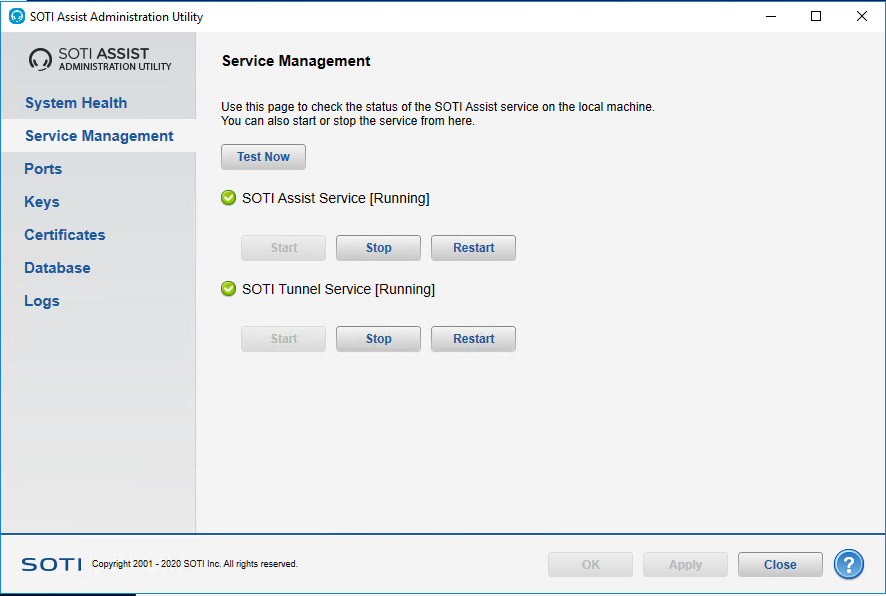Click the green status icon for SOTI Assist Service
886x596 pixels.
point(228,198)
